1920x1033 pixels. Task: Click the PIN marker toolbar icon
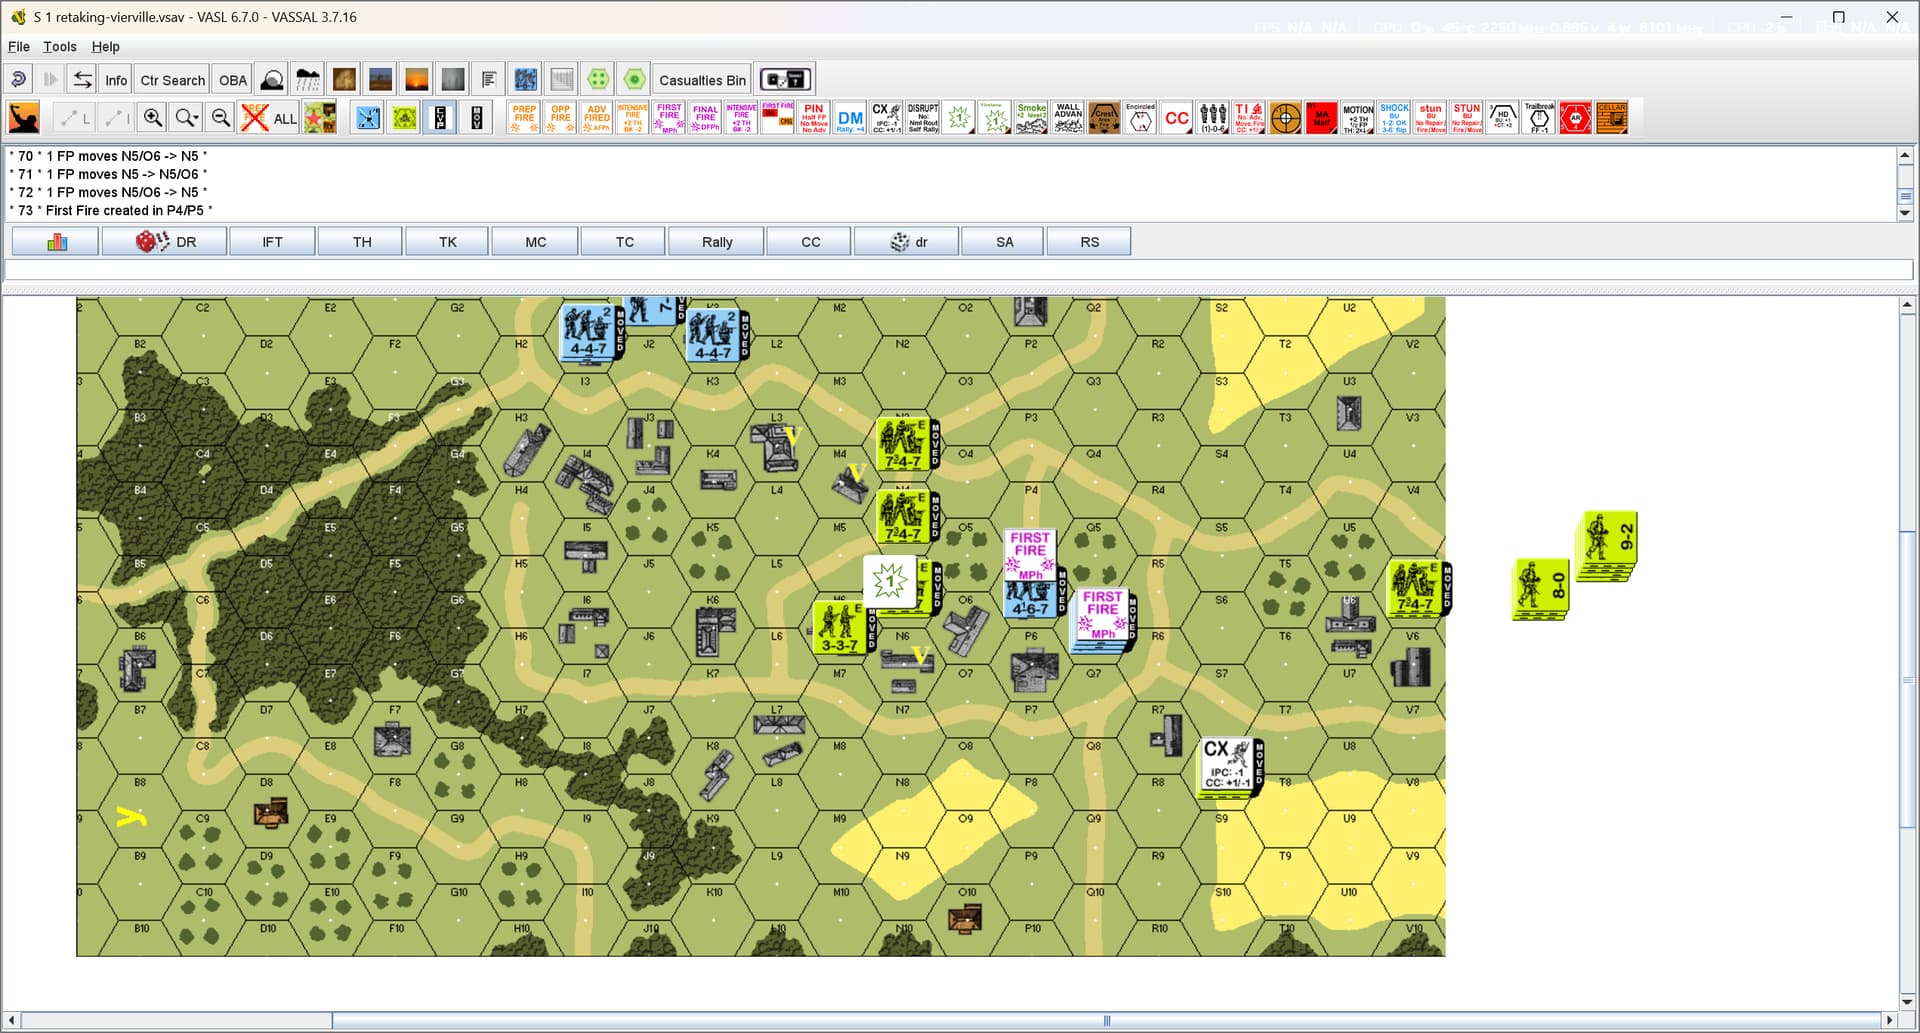coord(813,118)
